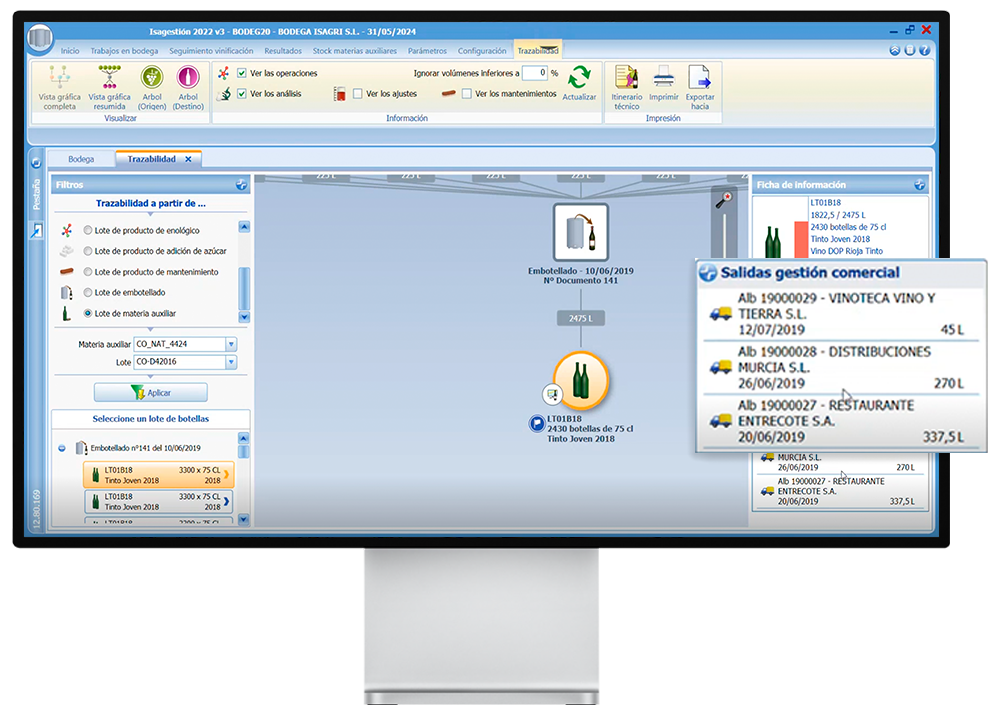Click the up arrow of the bottle lots scrollbar
Image resolution: width=1000 pixels, height=715 pixels.
[x=244, y=438]
